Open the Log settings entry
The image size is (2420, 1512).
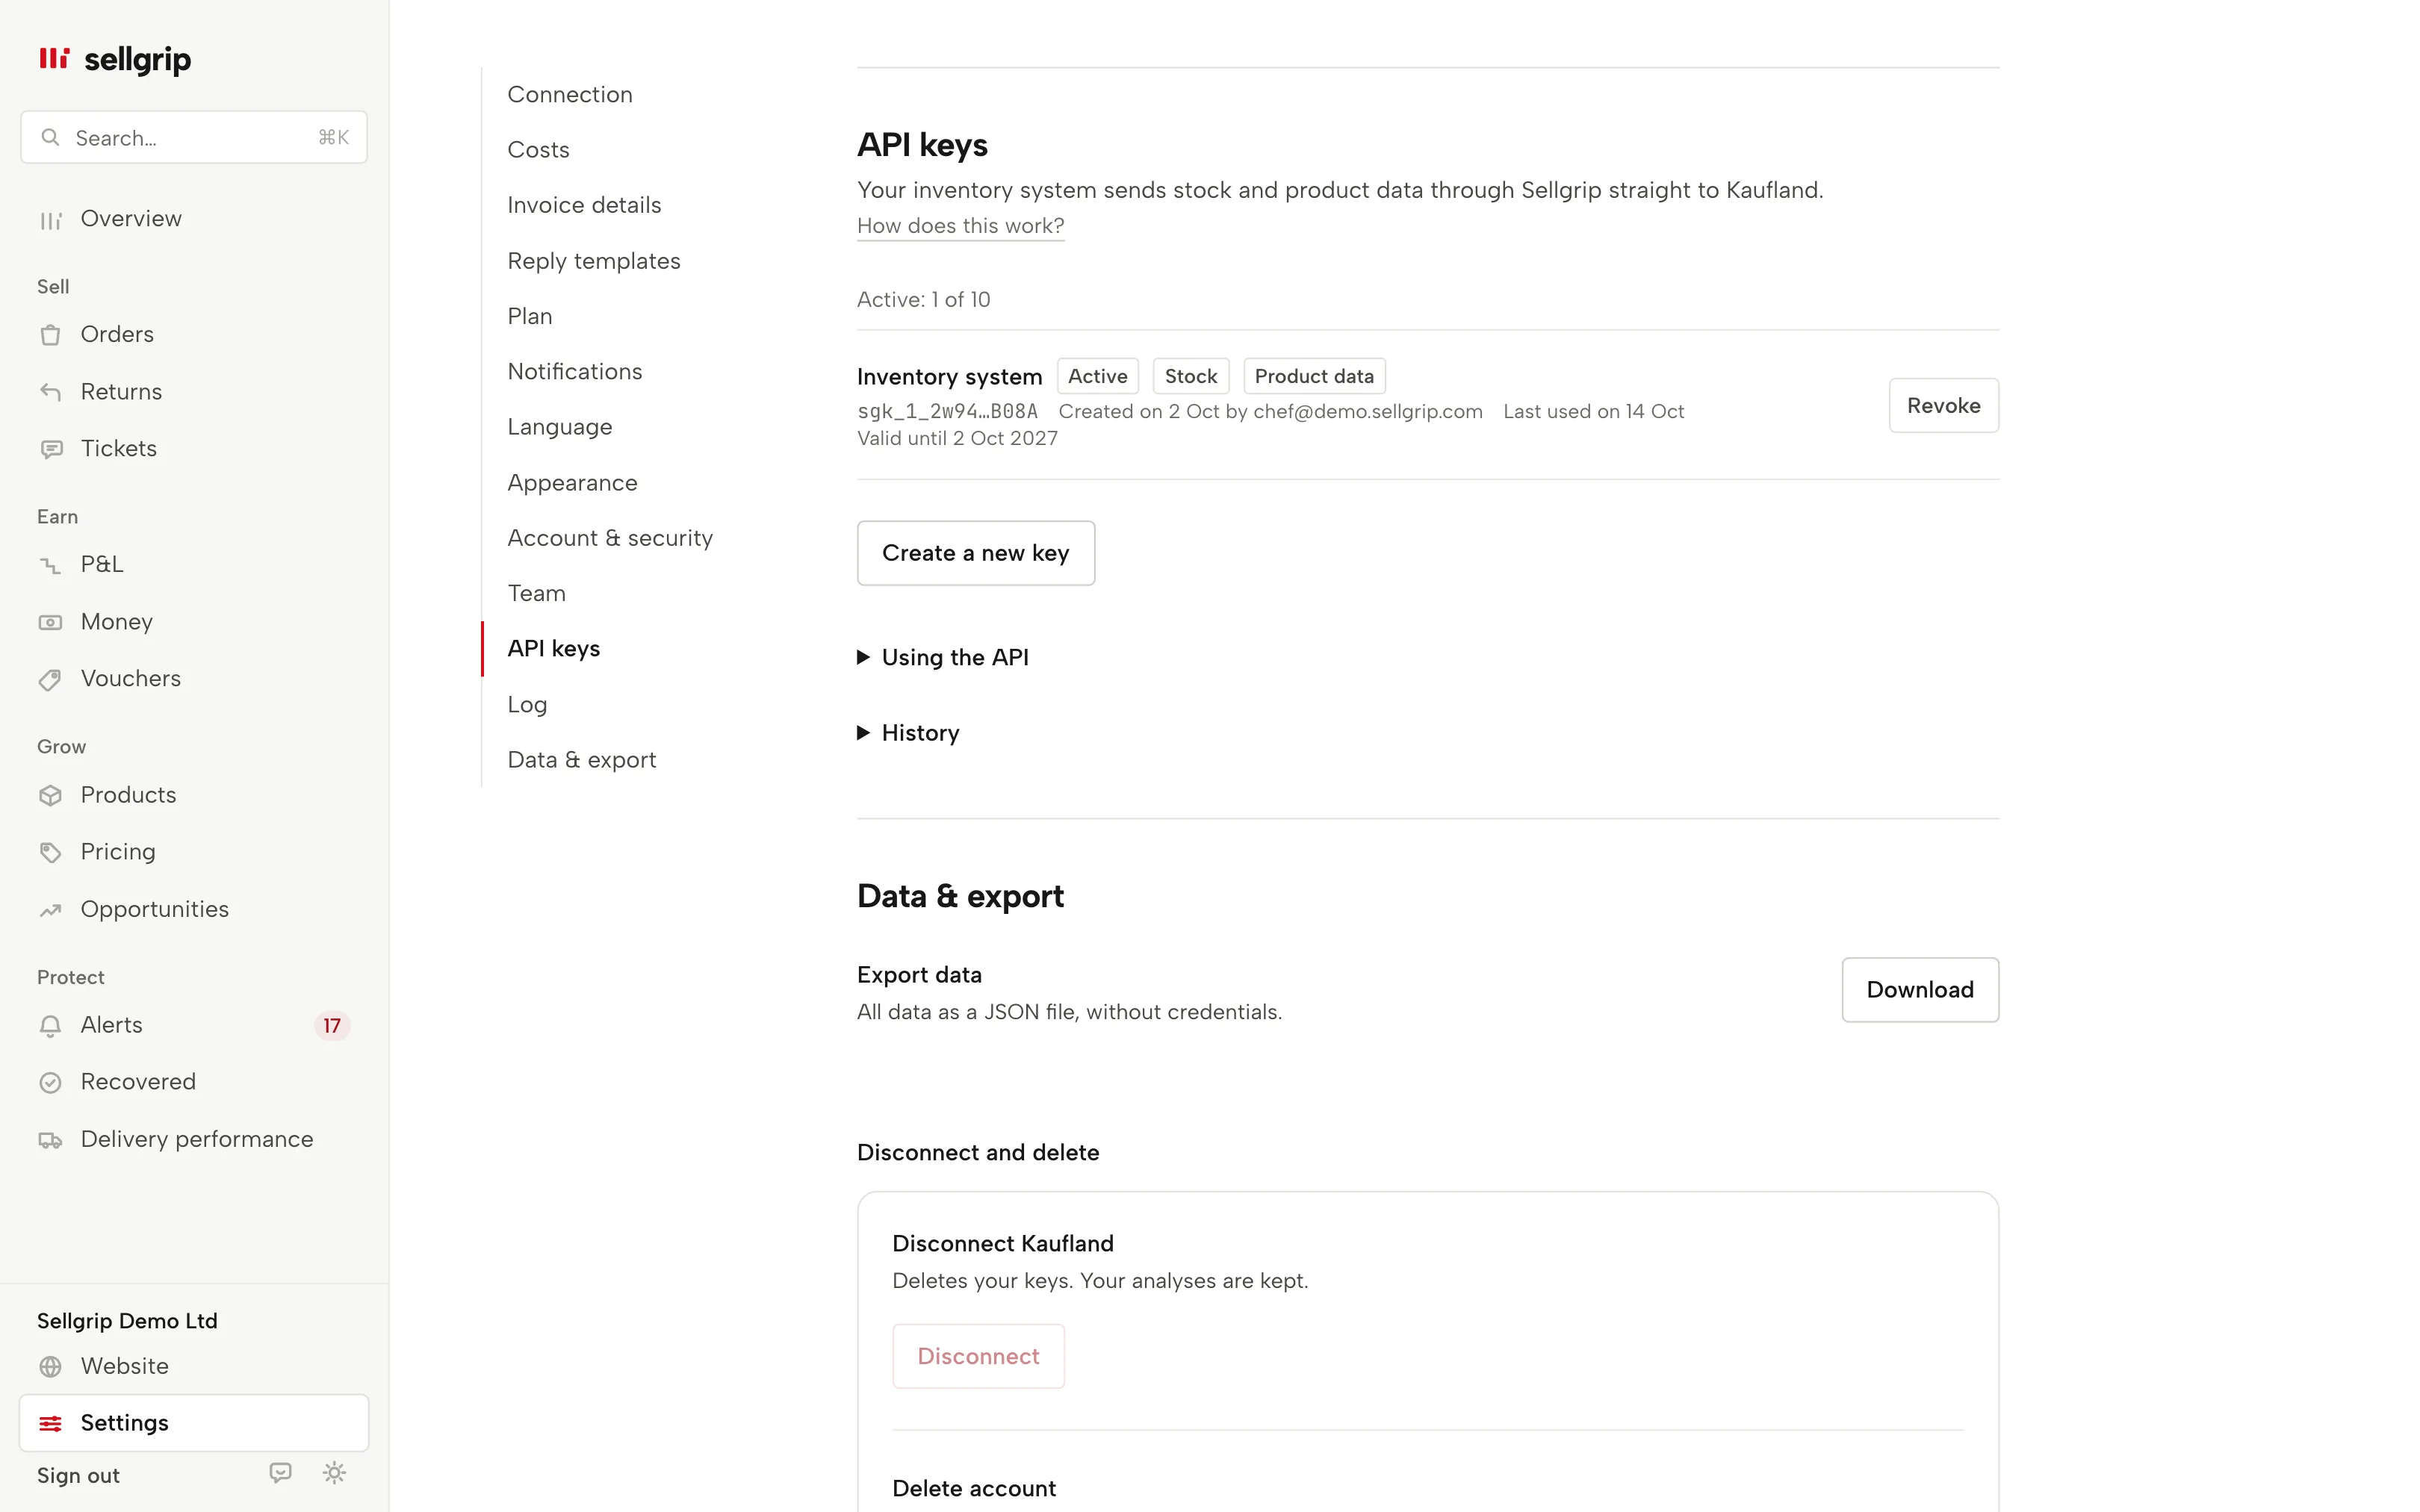(x=527, y=704)
